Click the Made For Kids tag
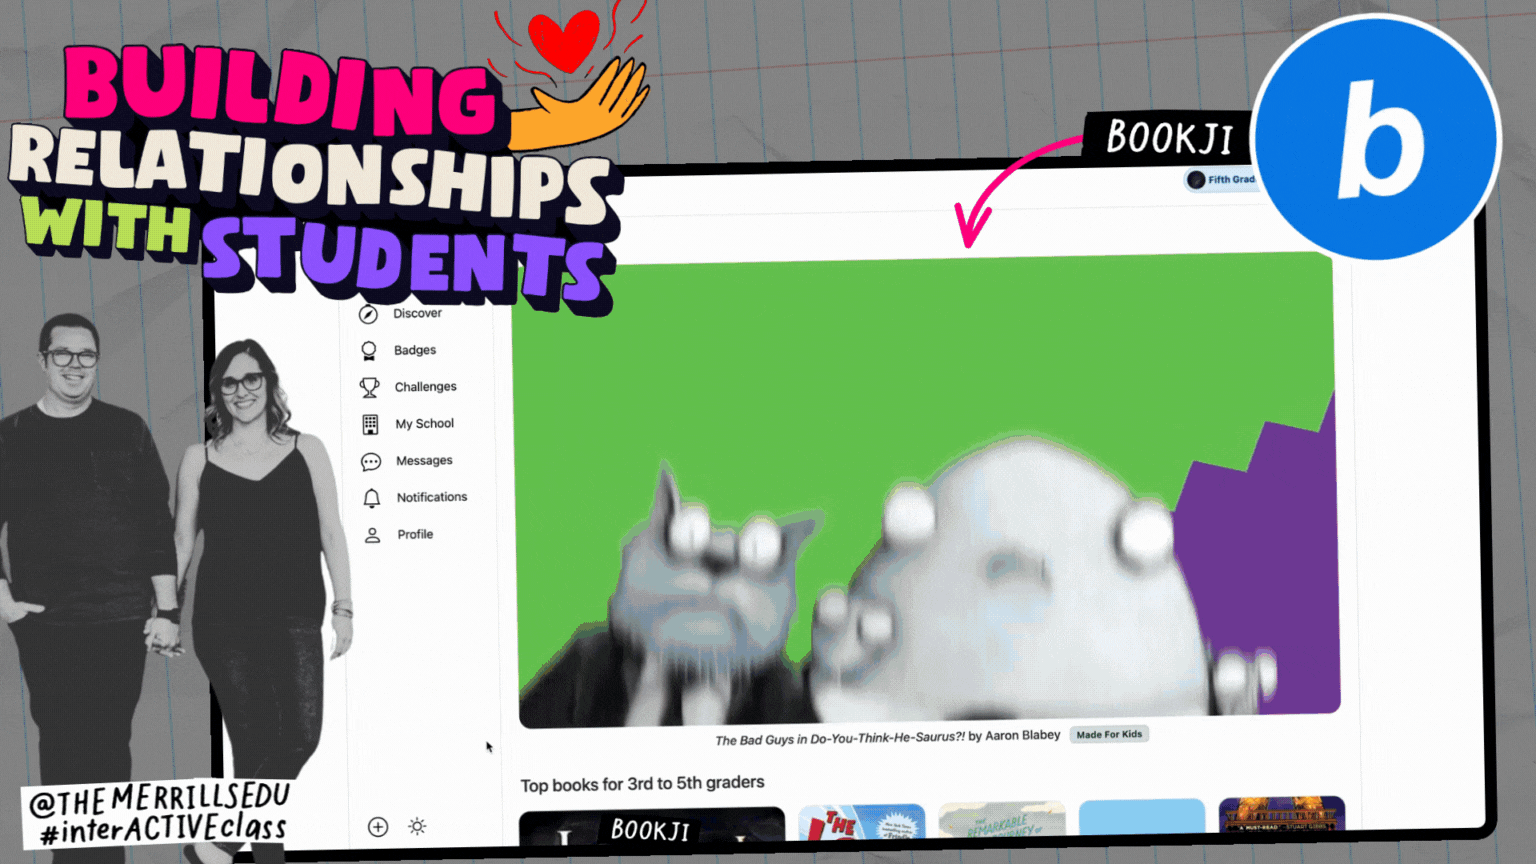This screenshot has width=1536, height=864. [x=1109, y=734]
